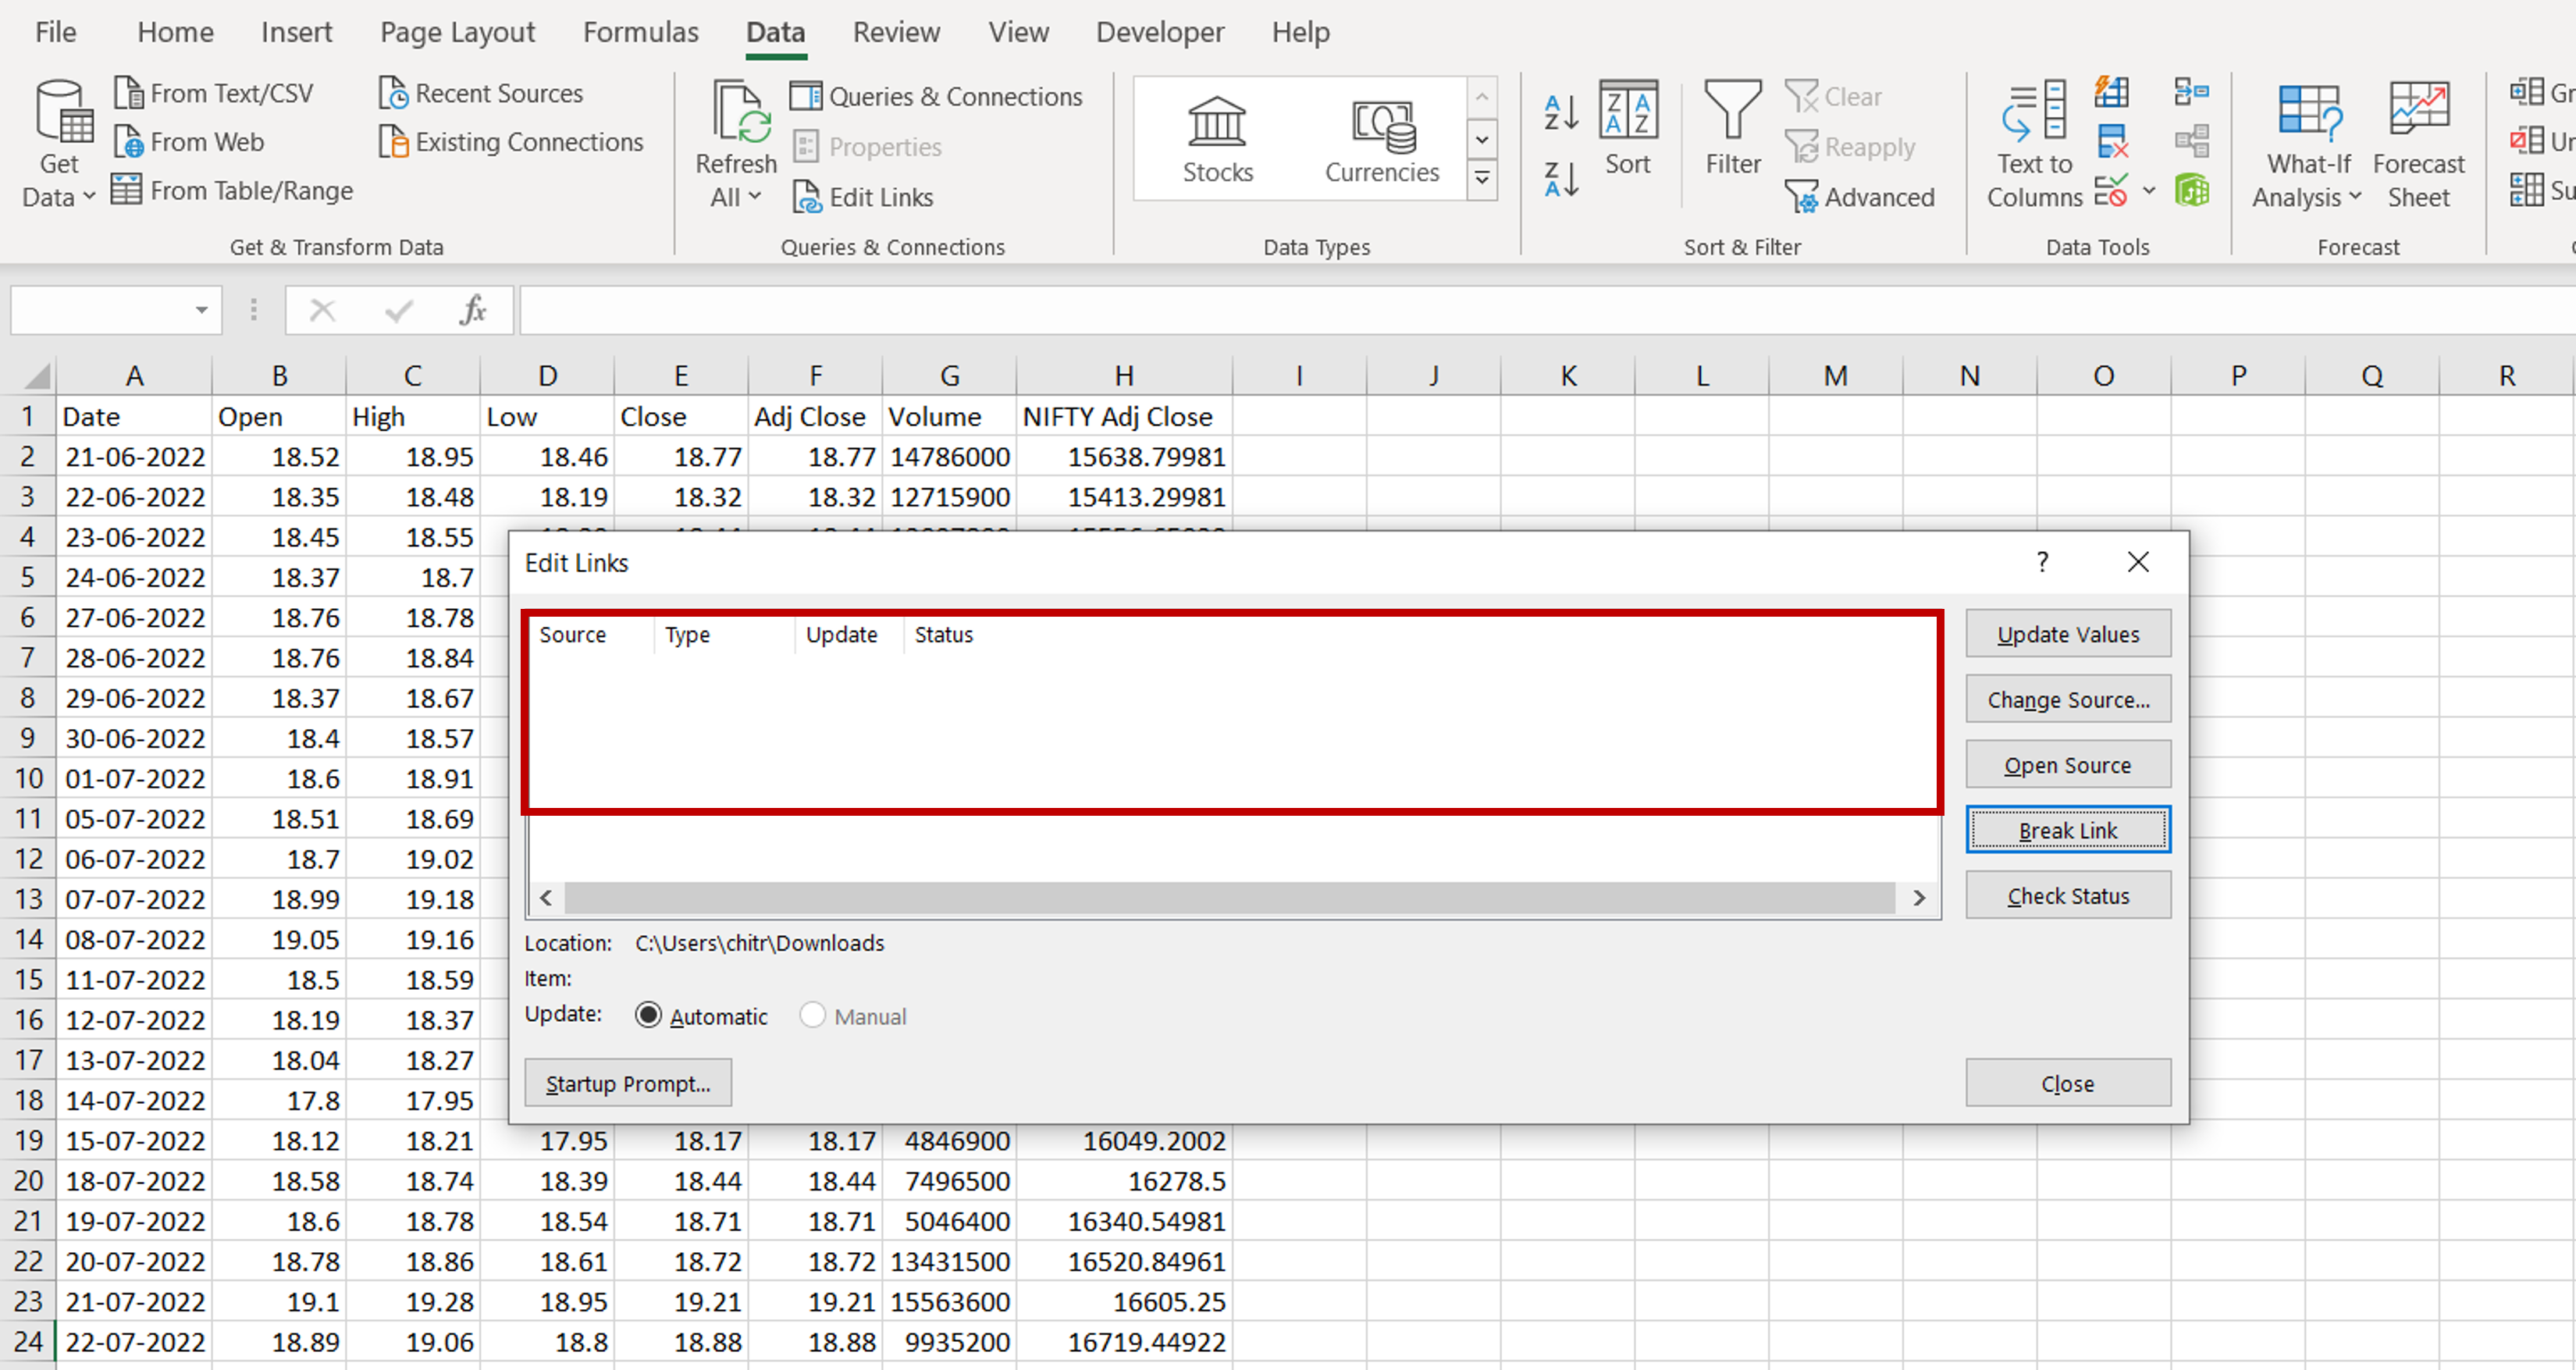
Task: Open the Sort dialog
Action: point(1628,129)
